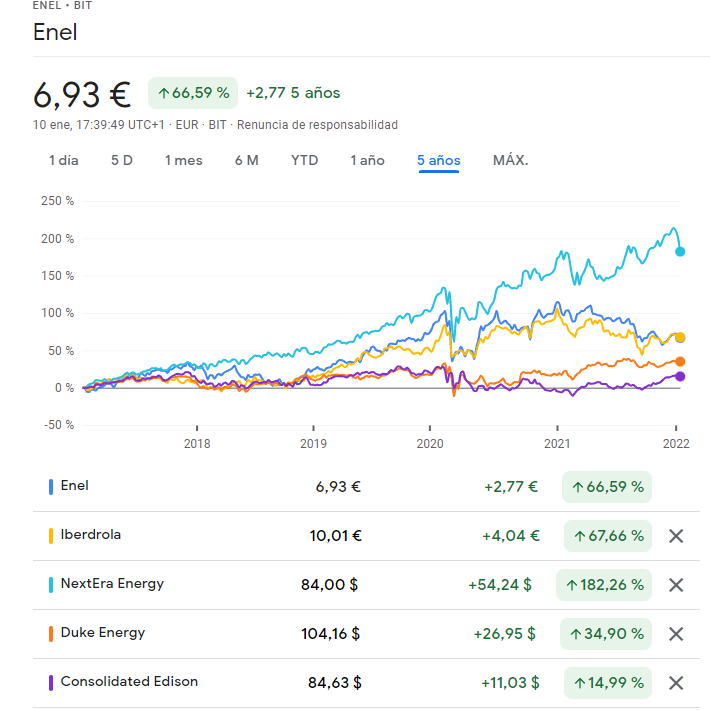Click the cyan NextEra Energy color marker
Image resolution: width=710 pixels, height=710 pixels.
click(51, 585)
